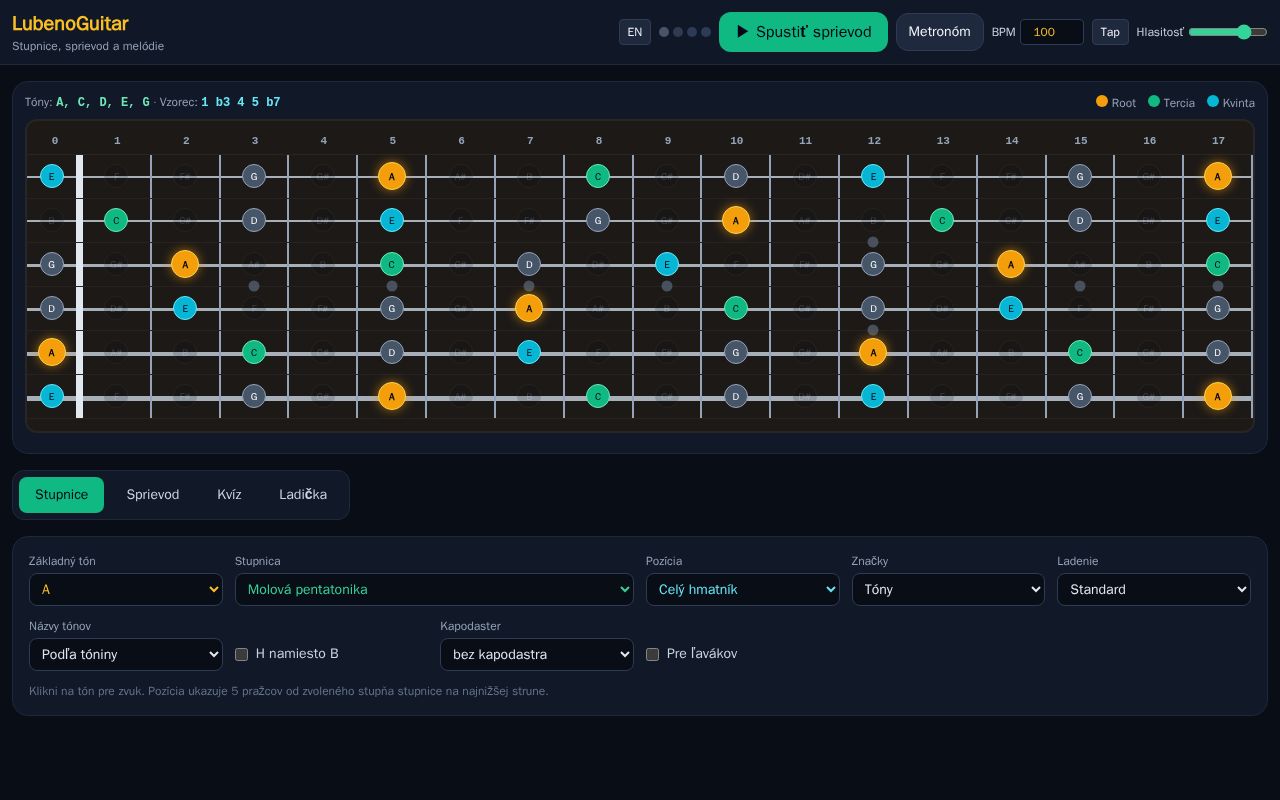Play C note at fret 3, A string
Image resolution: width=1280 pixels, height=800 pixels.
click(x=254, y=352)
